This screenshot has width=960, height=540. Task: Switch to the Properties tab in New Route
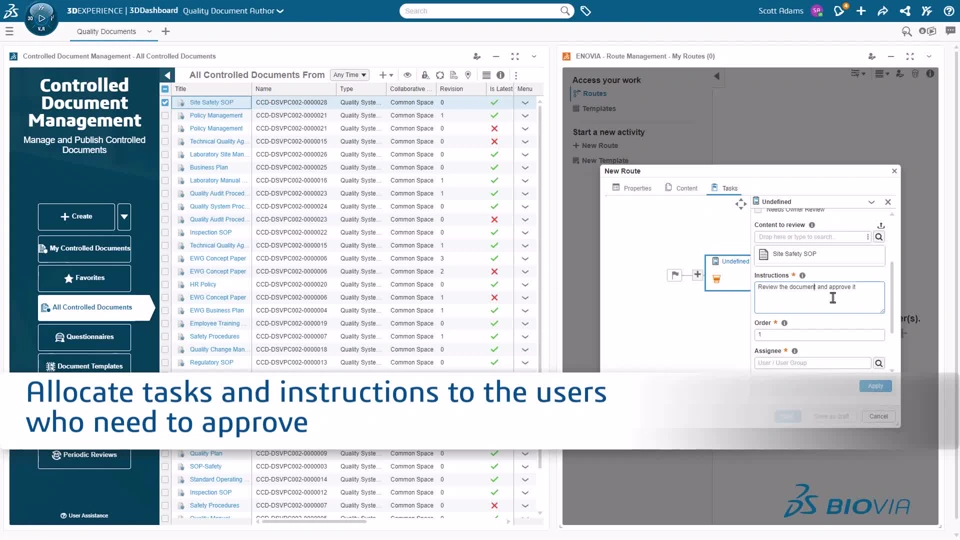(632, 188)
